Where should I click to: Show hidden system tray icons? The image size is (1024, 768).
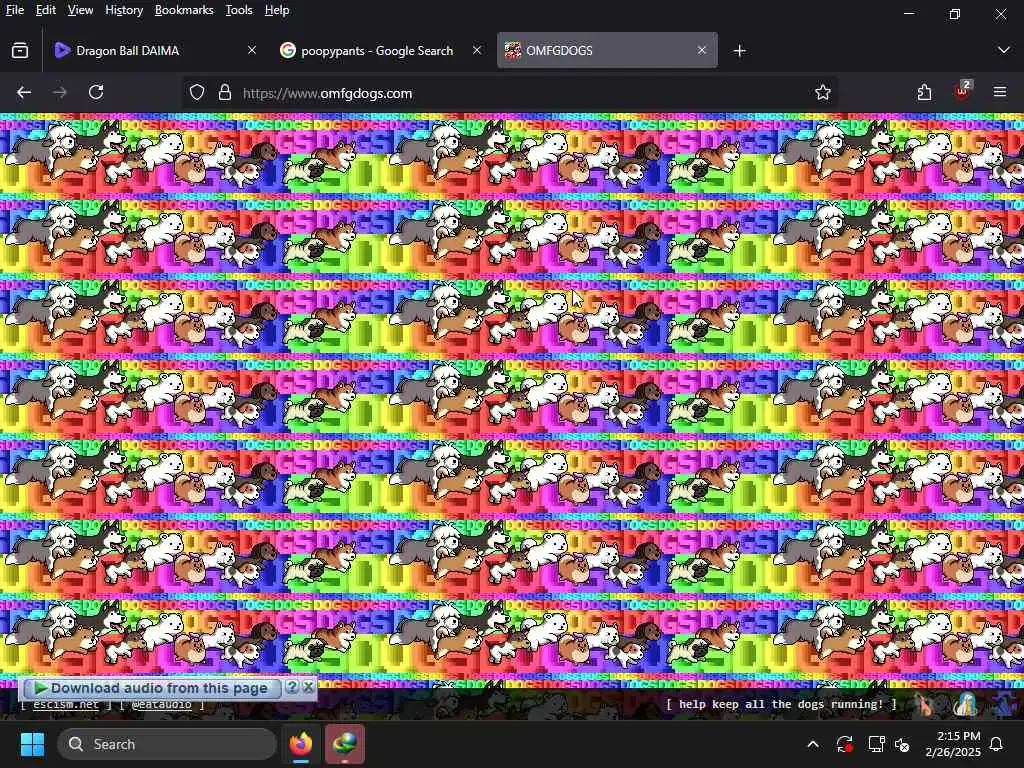coord(812,744)
